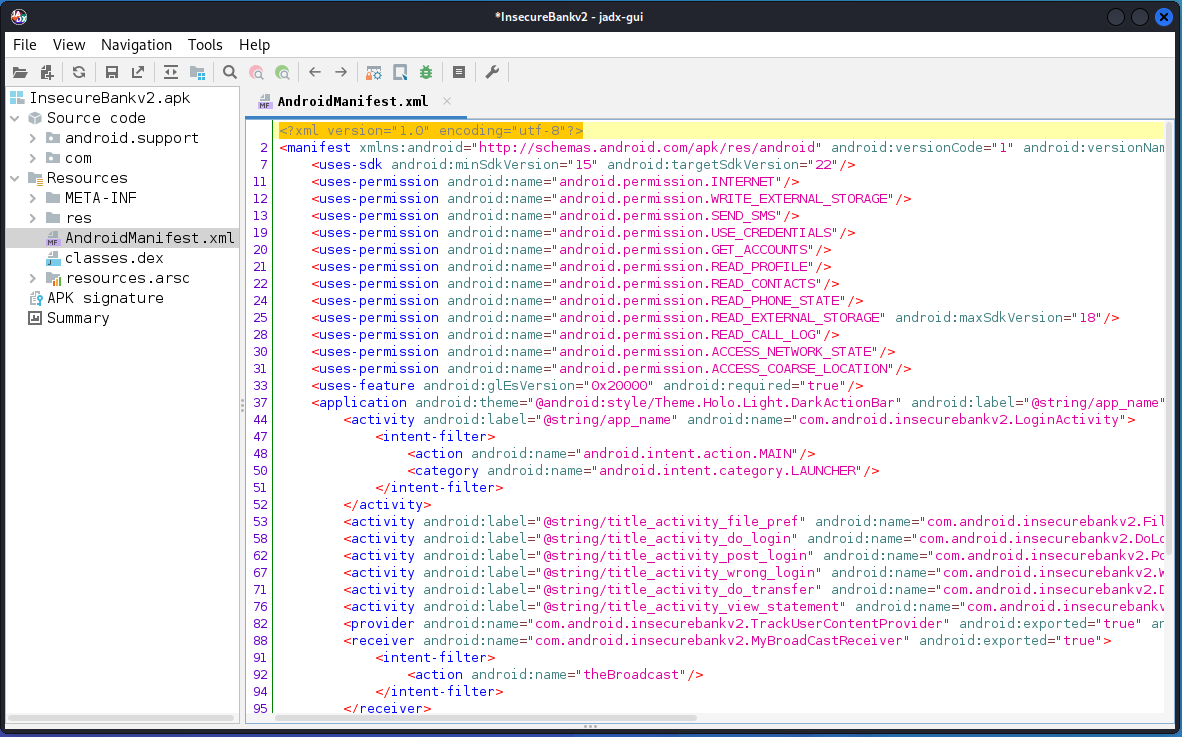Viewport: 1182px width, 737px height.
Task: Open the File menu
Action: (25, 45)
